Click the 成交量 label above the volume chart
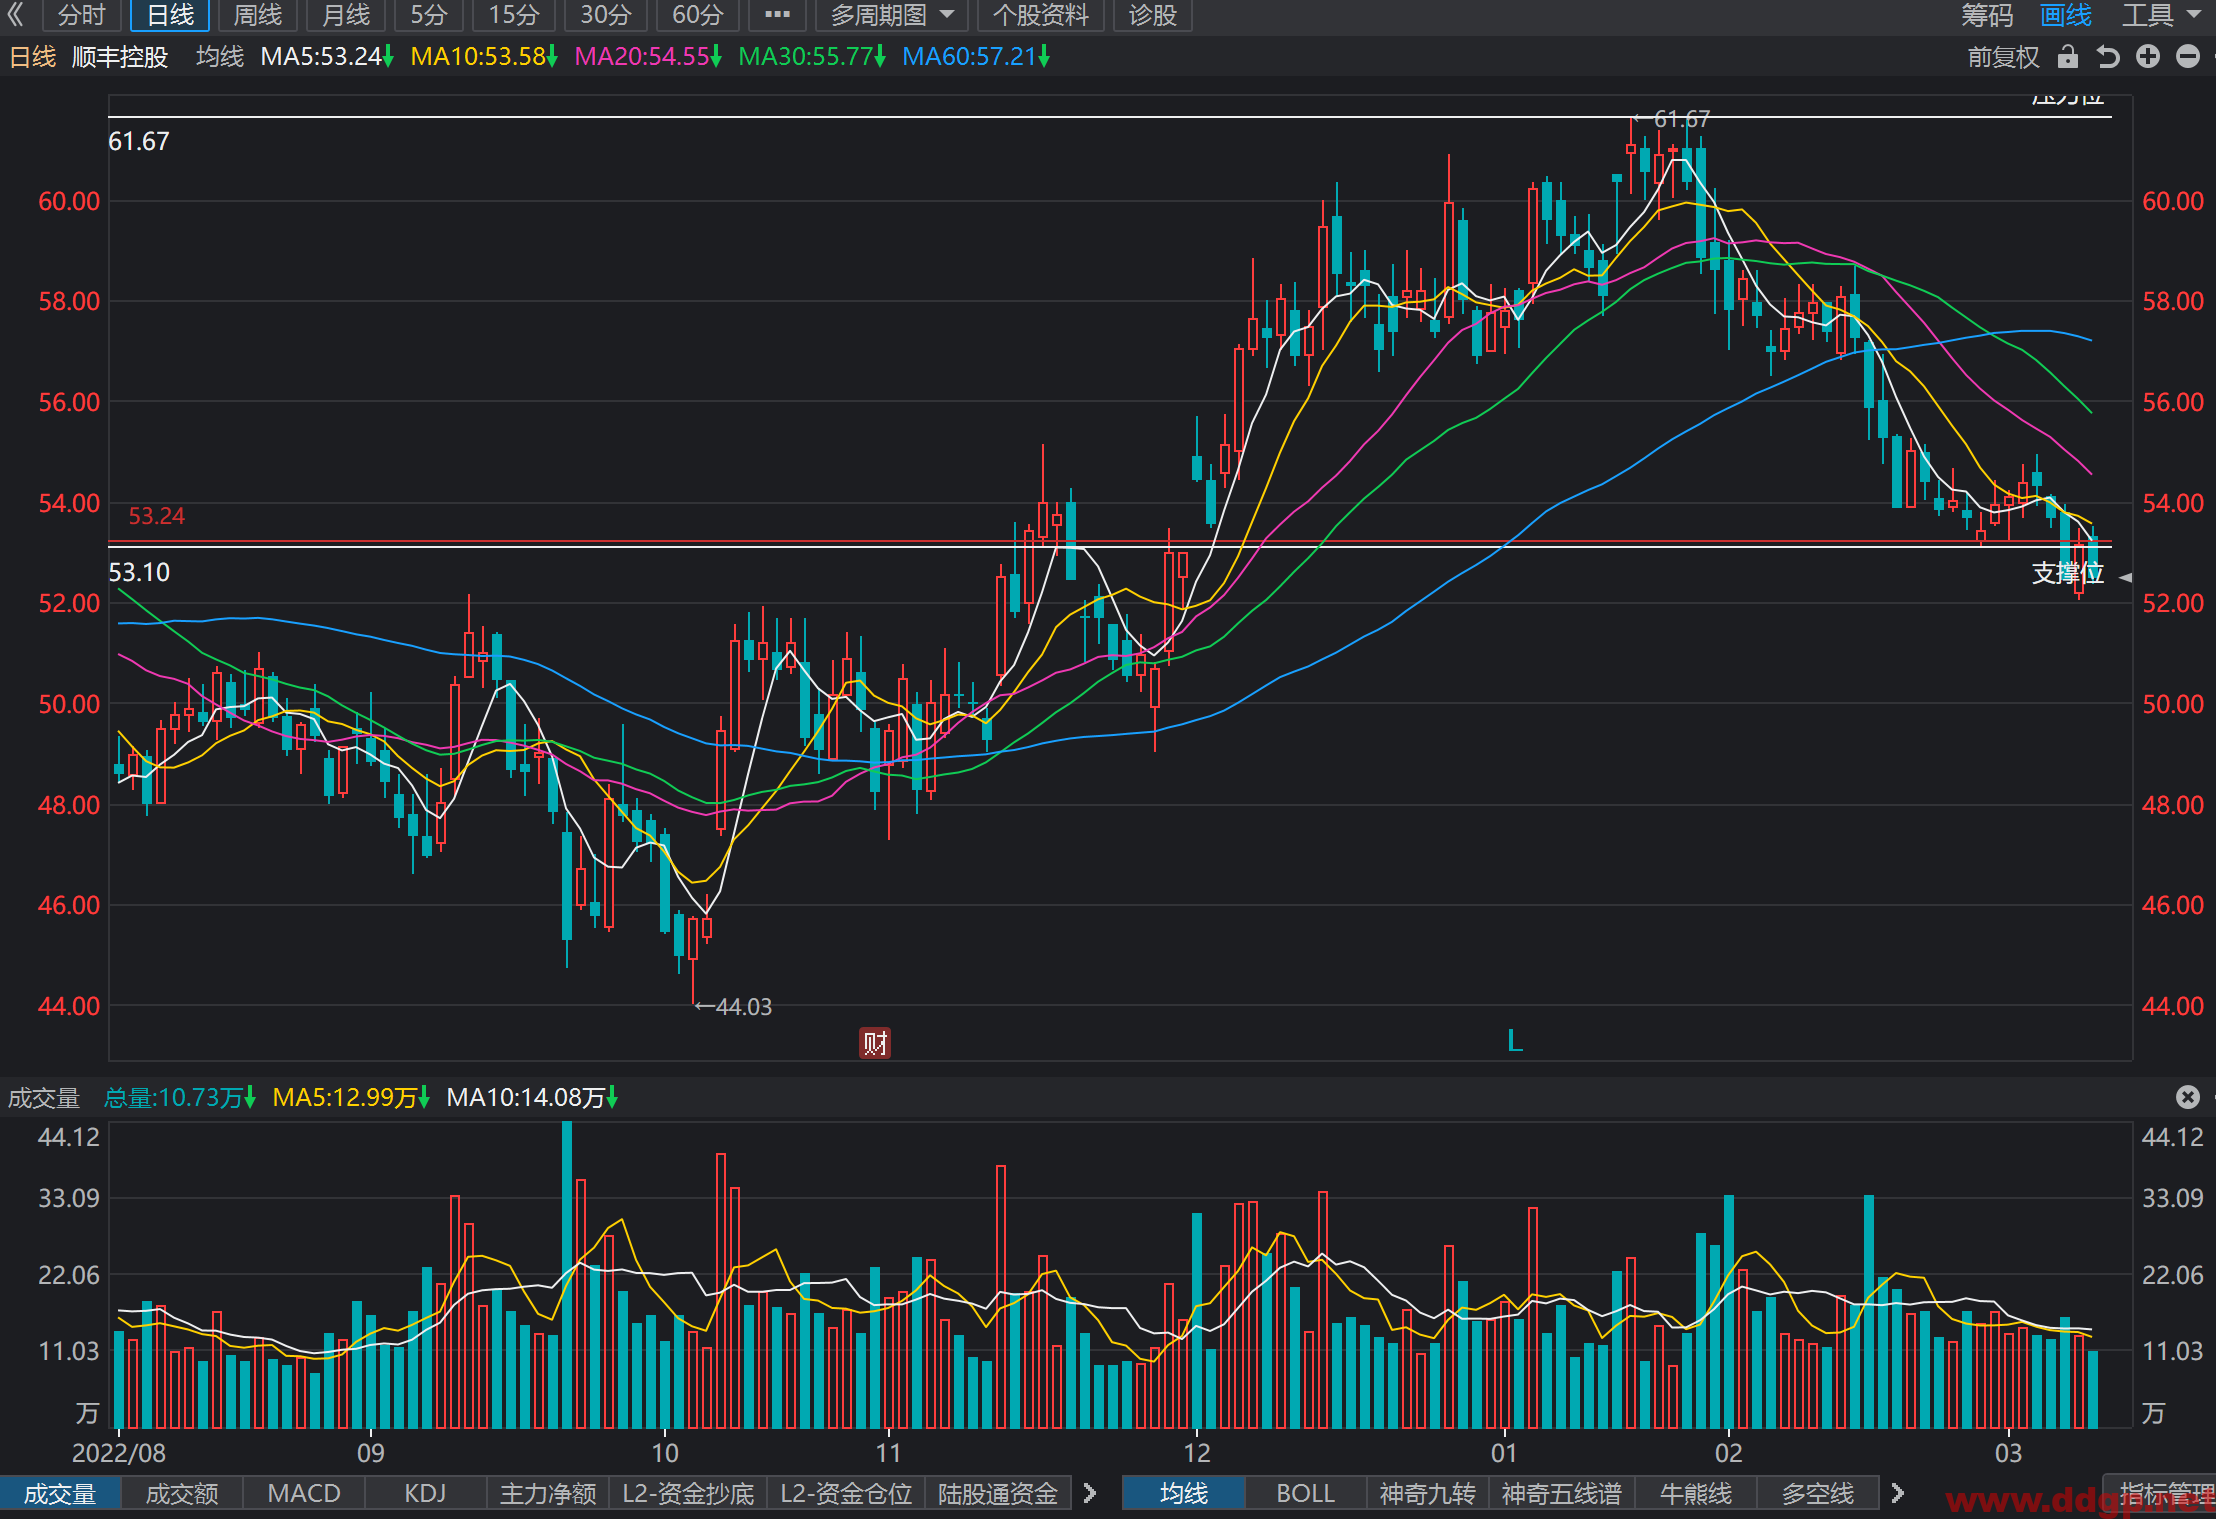 [44, 1097]
